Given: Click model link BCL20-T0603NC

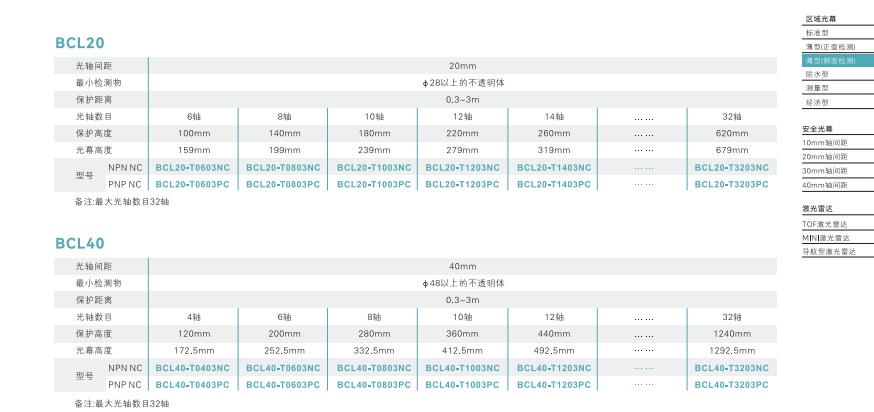Looking at the screenshot, I should click(x=193, y=168).
